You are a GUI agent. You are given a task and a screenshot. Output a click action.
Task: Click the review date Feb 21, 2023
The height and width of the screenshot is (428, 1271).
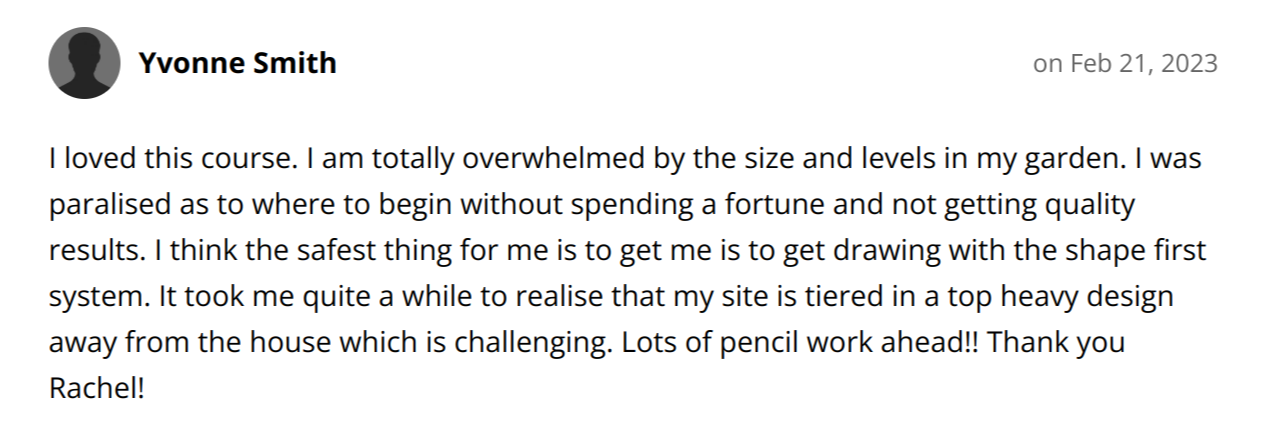(x=1125, y=64)
